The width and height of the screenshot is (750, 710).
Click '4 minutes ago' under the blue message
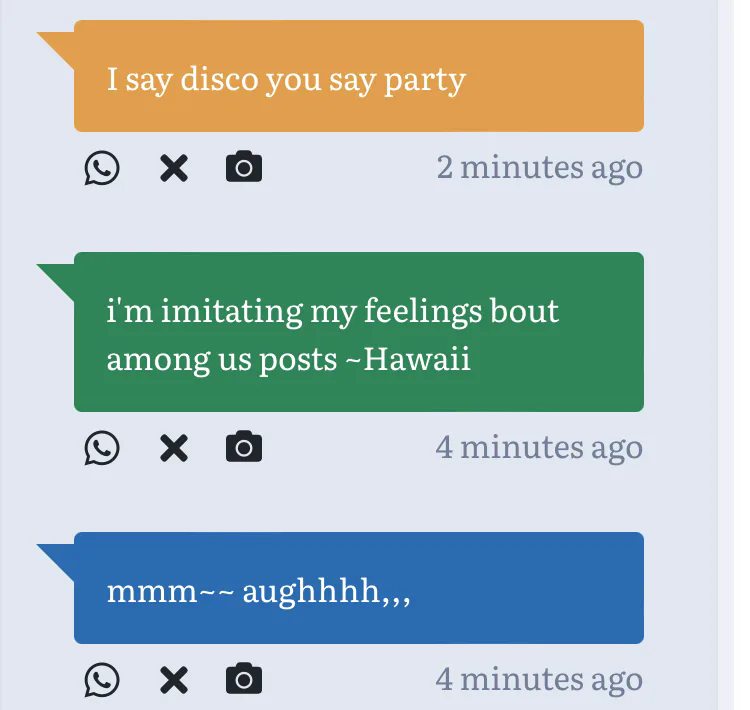(x=539, y=680)
